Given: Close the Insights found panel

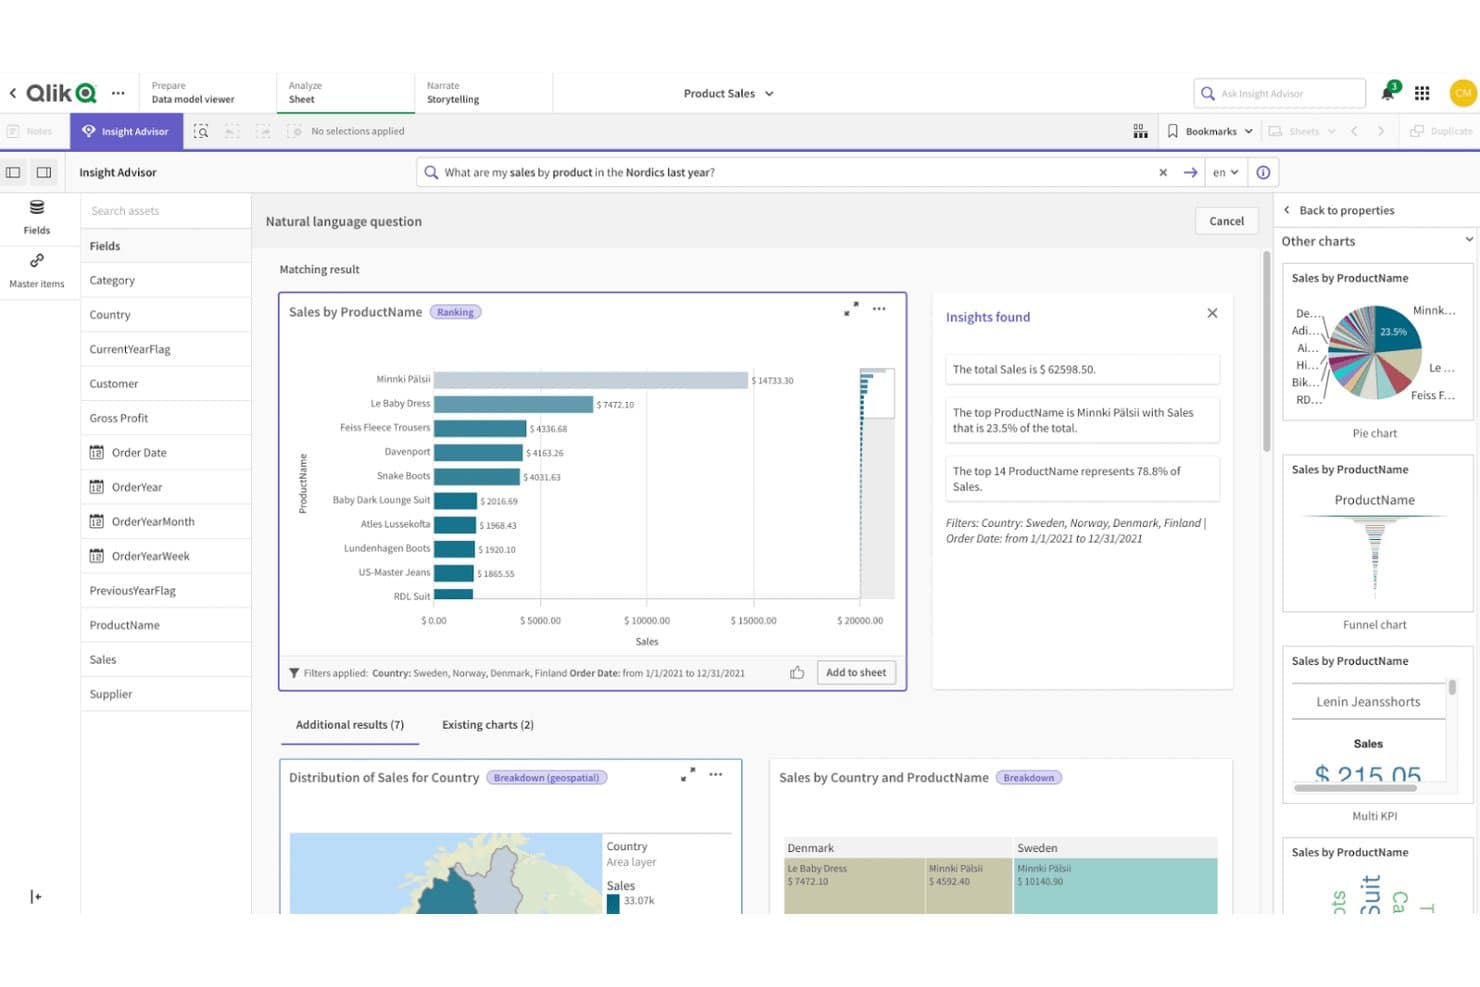Looking at the screenshot, I should (x=1212, y=313).
